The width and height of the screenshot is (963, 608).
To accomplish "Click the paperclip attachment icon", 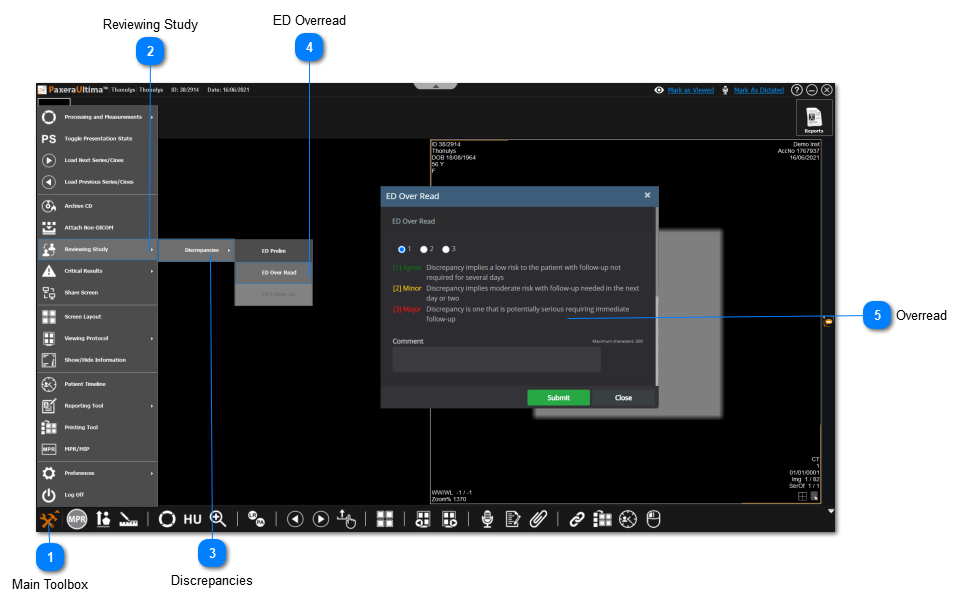I will point(538,519).
